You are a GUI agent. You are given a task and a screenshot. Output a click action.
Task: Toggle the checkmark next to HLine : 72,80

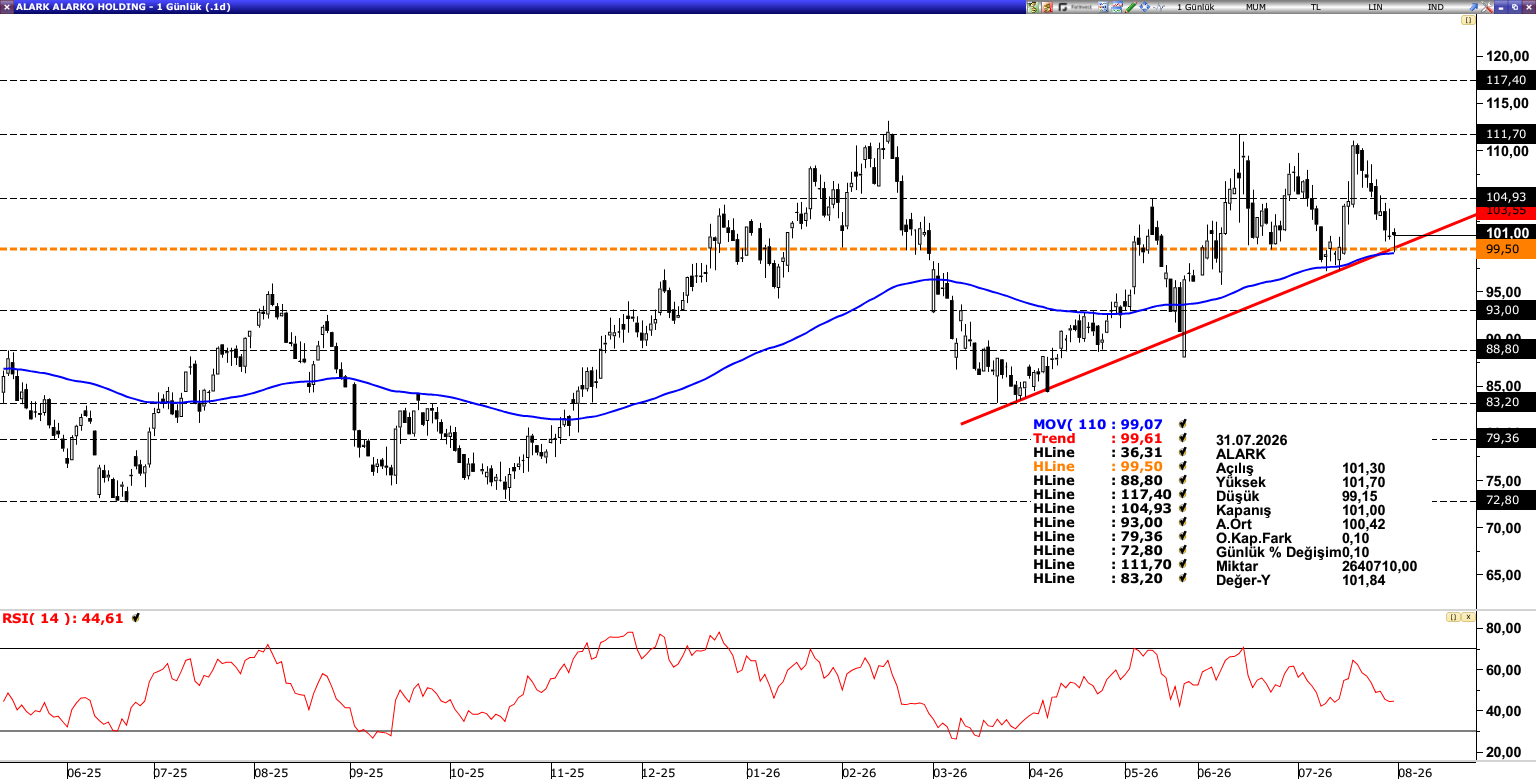[1184, 551]
